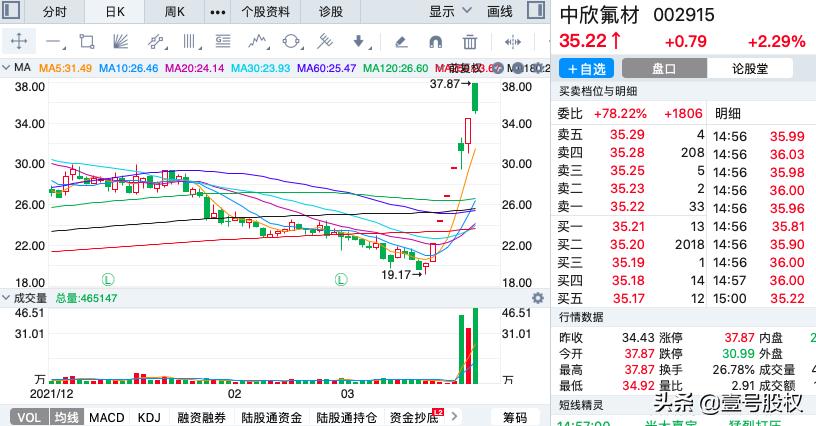This screenshot has height=426, width=816.
Task: Open the 个股资料 tab
Action: point(265,11)
